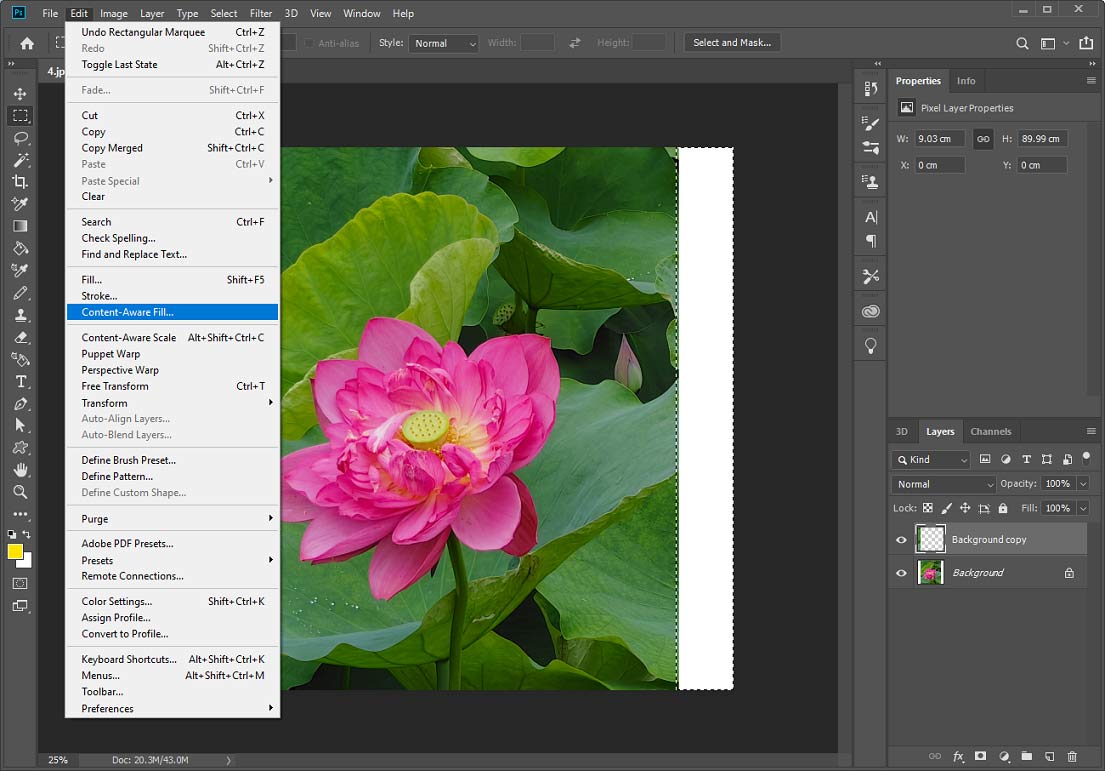Select the Lasso tool

pos(20,138)
